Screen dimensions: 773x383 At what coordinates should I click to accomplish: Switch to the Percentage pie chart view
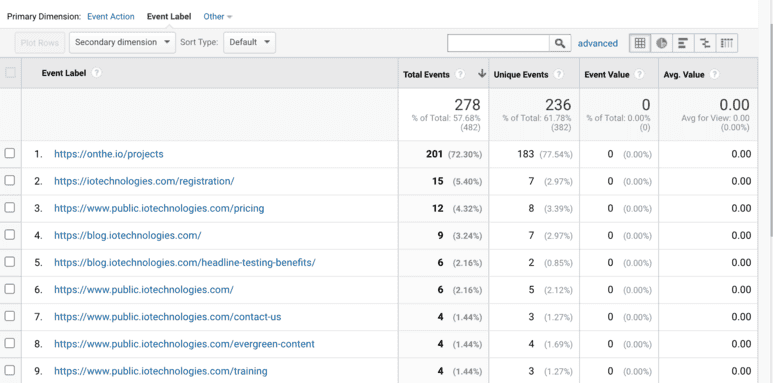tap(662, 43)
